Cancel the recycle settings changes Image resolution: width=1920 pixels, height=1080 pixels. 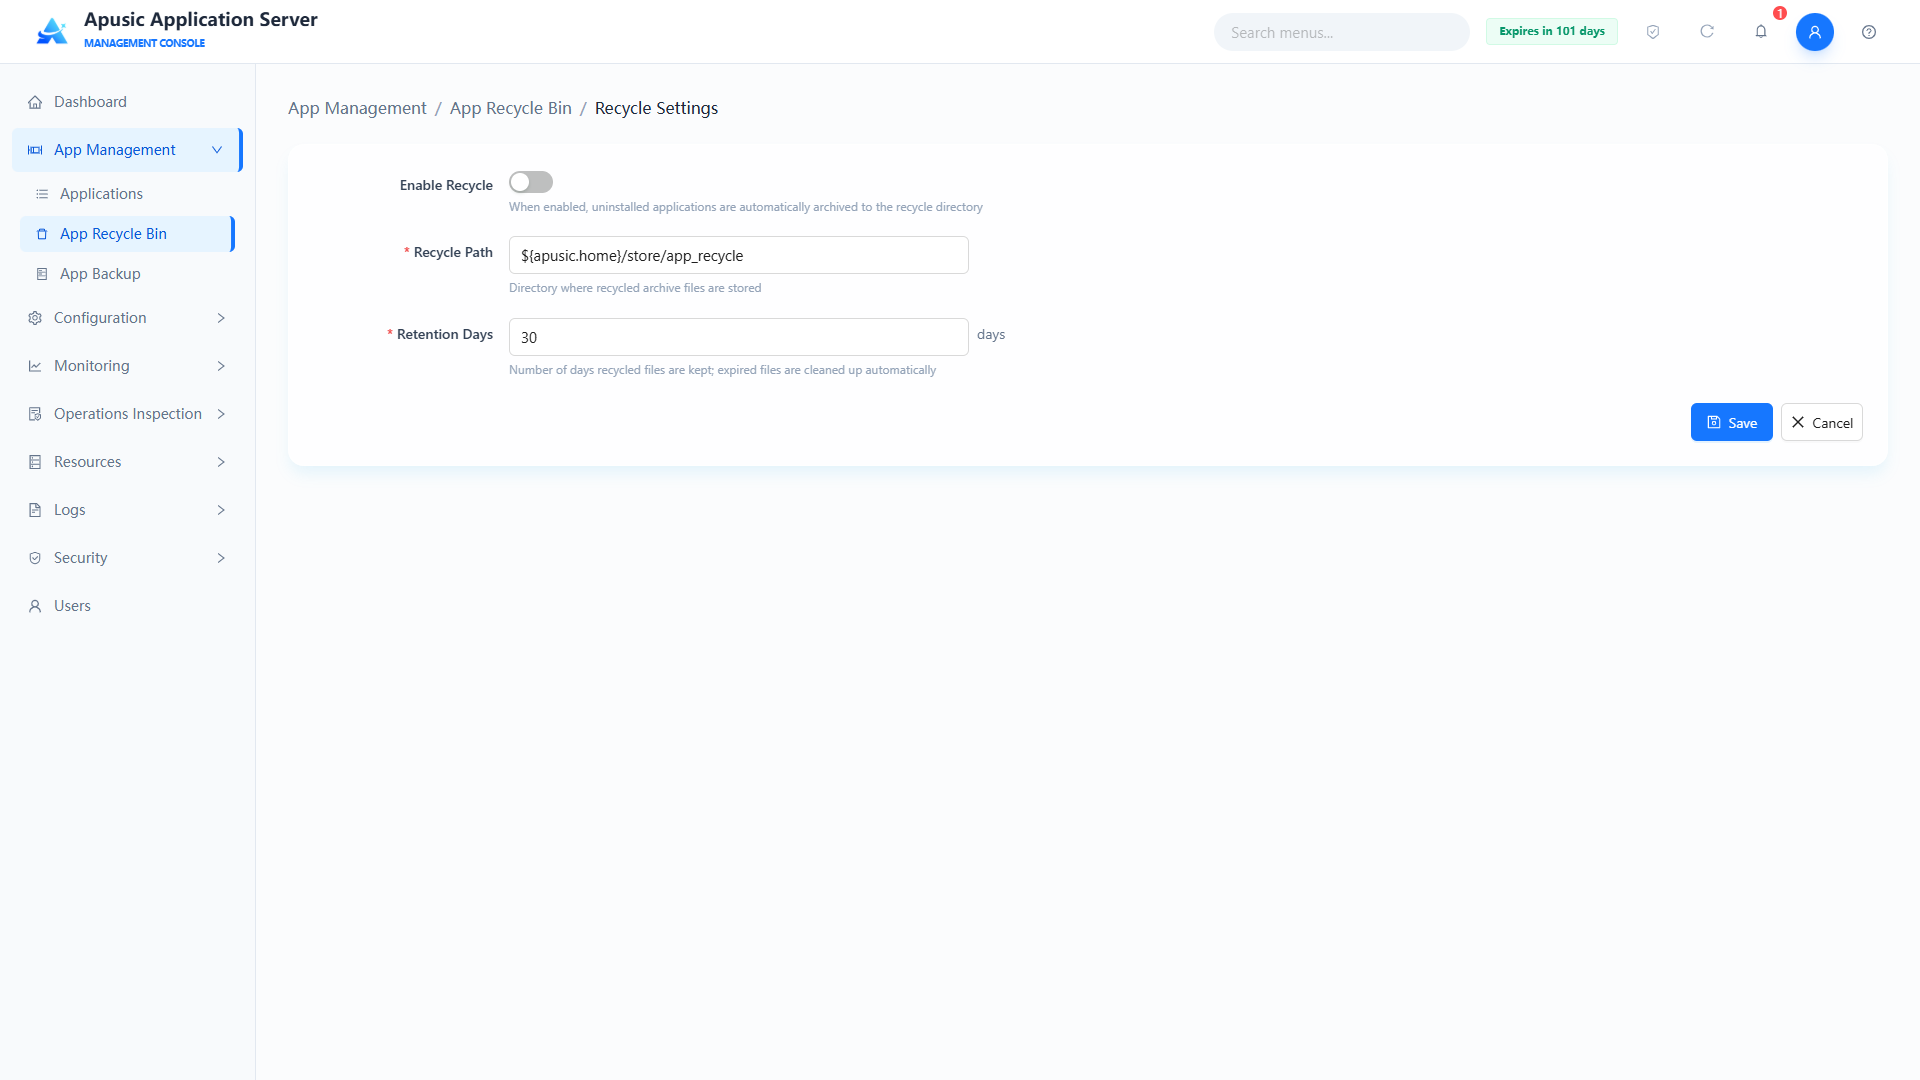[x=1821, y=422]
